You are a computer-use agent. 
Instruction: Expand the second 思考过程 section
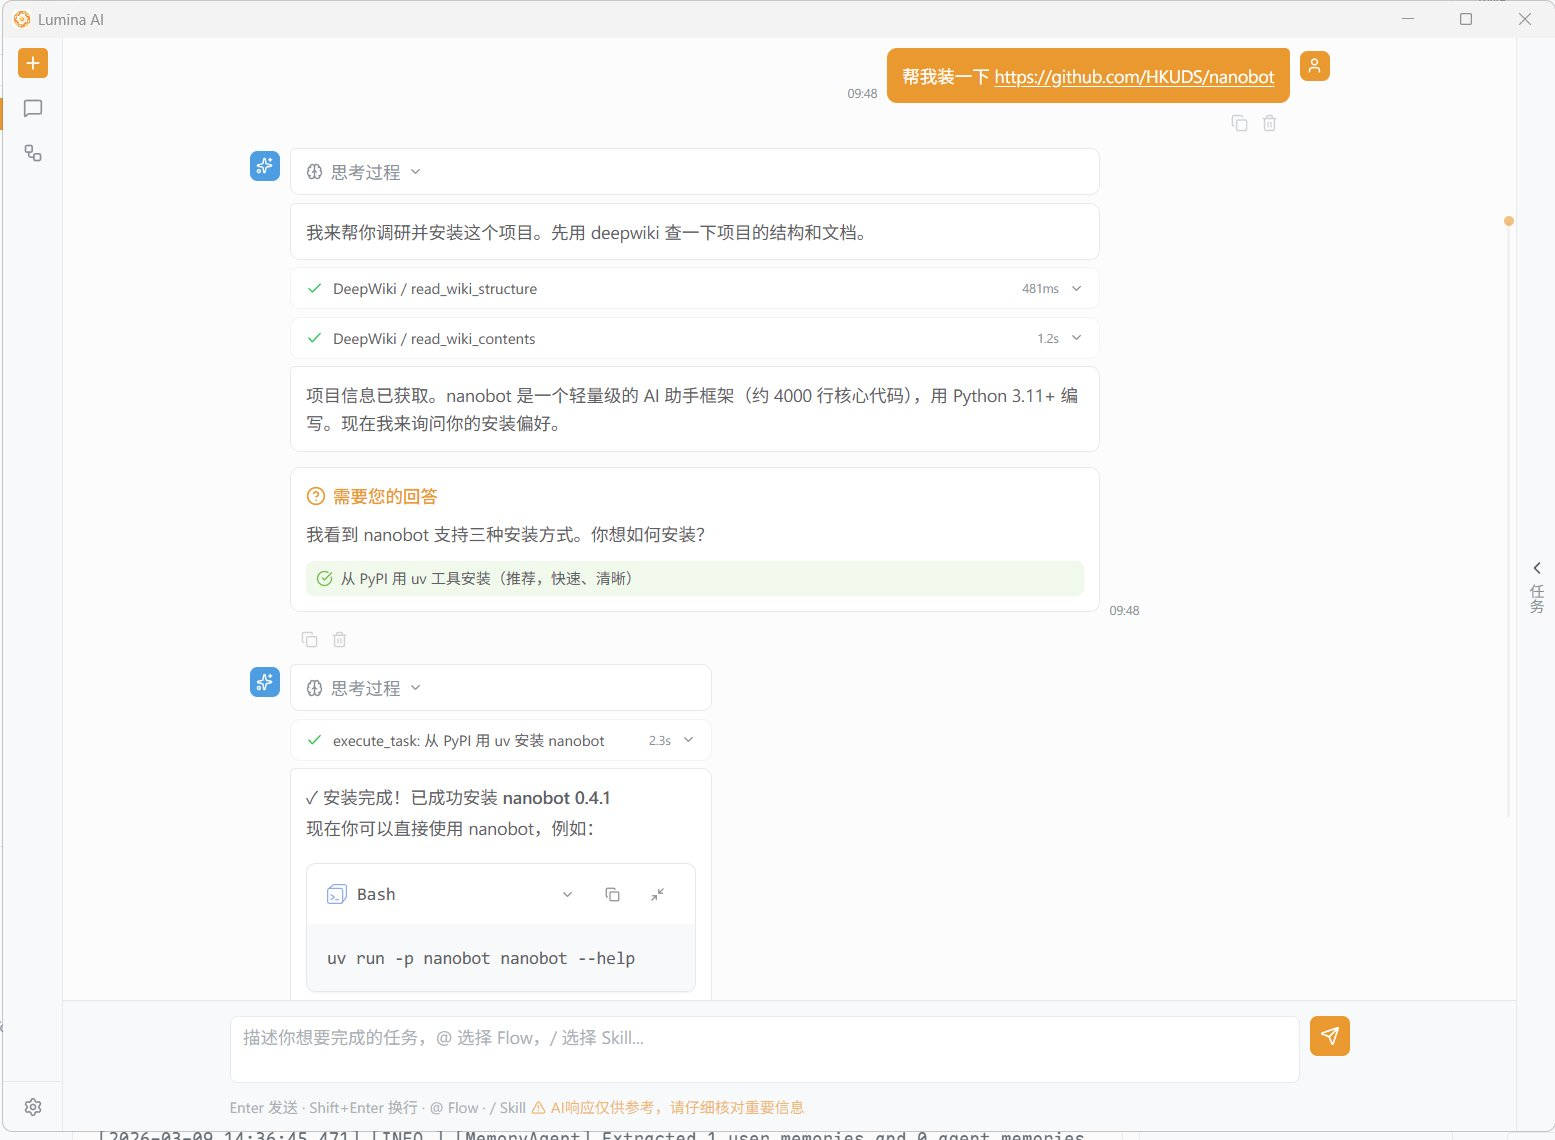click(x=364, y=688)
